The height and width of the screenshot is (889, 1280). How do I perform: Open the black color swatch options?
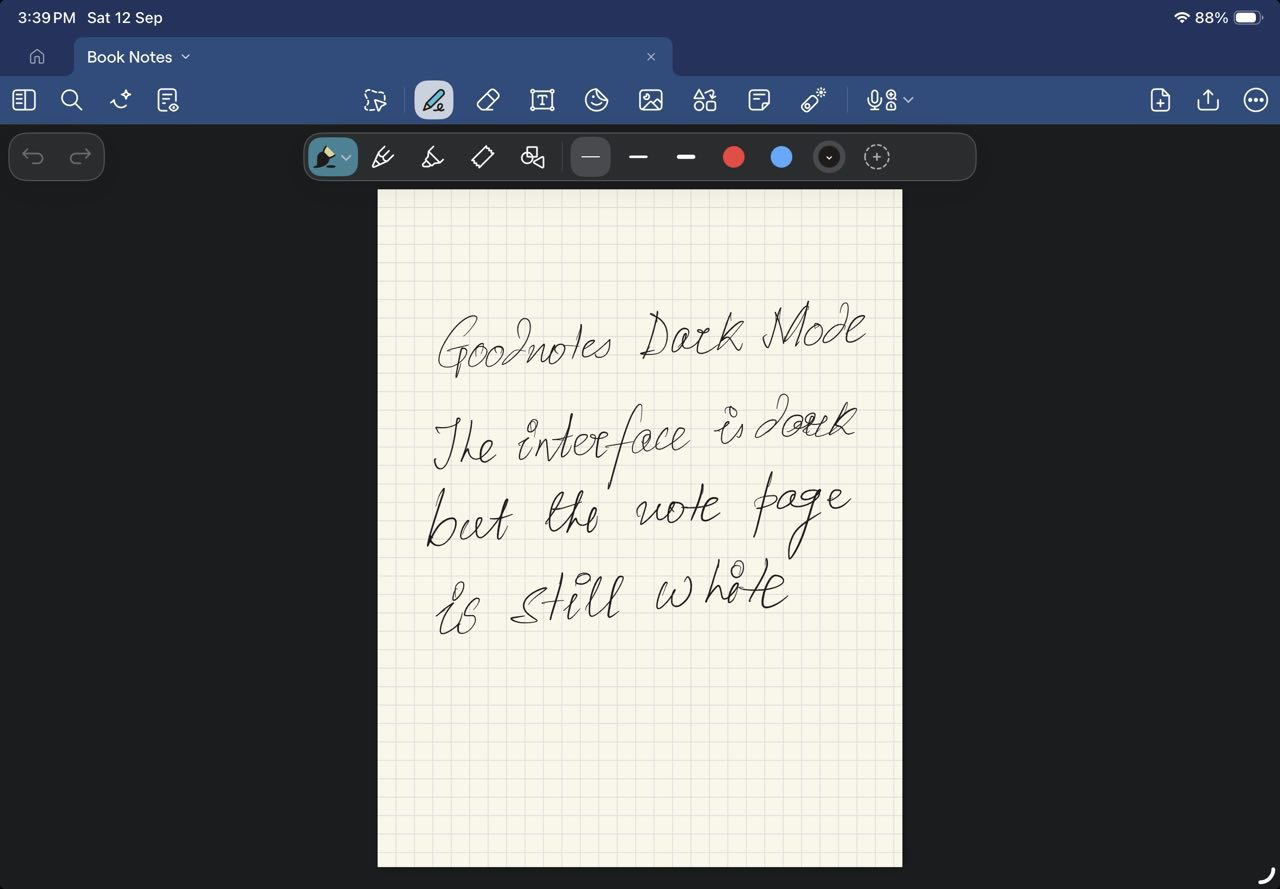pyautogui.click(x=829, y=157)
